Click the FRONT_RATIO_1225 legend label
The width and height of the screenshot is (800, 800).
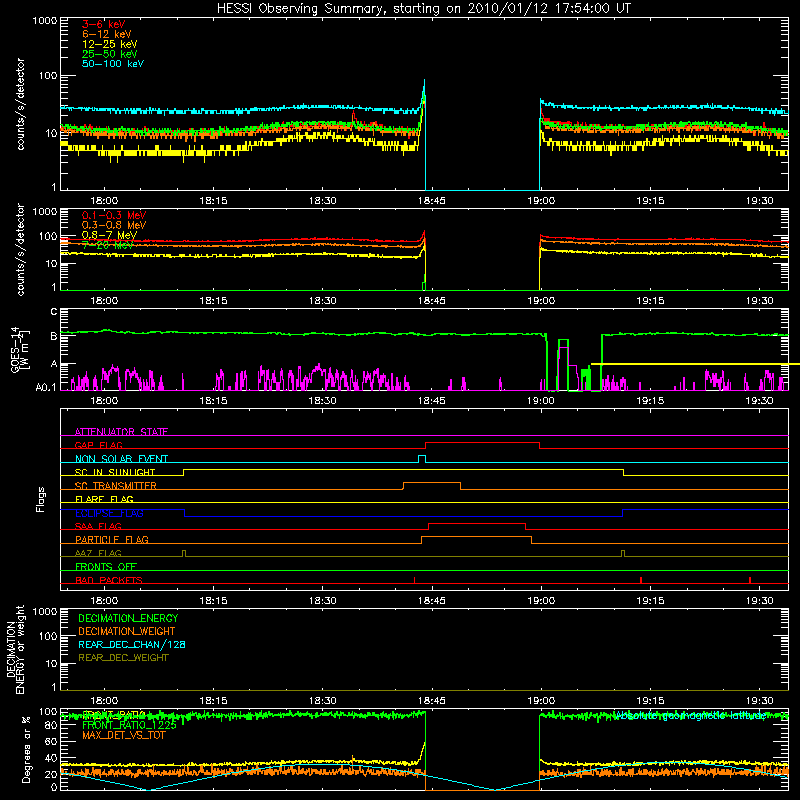tap(129, 725)
